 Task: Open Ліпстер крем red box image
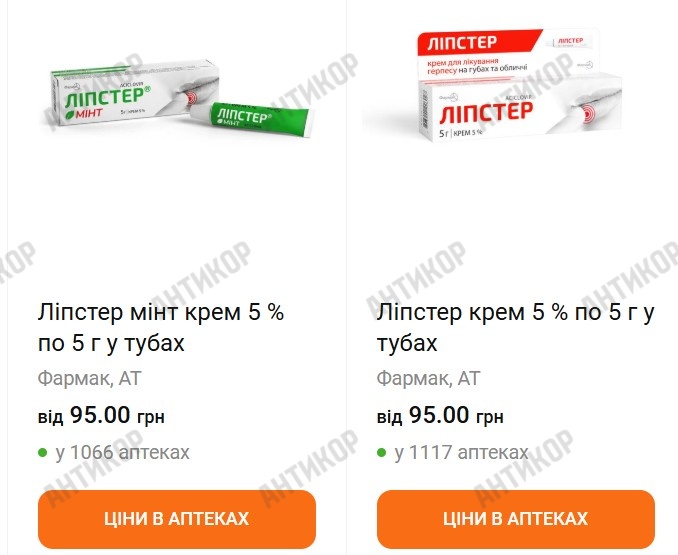513,86
